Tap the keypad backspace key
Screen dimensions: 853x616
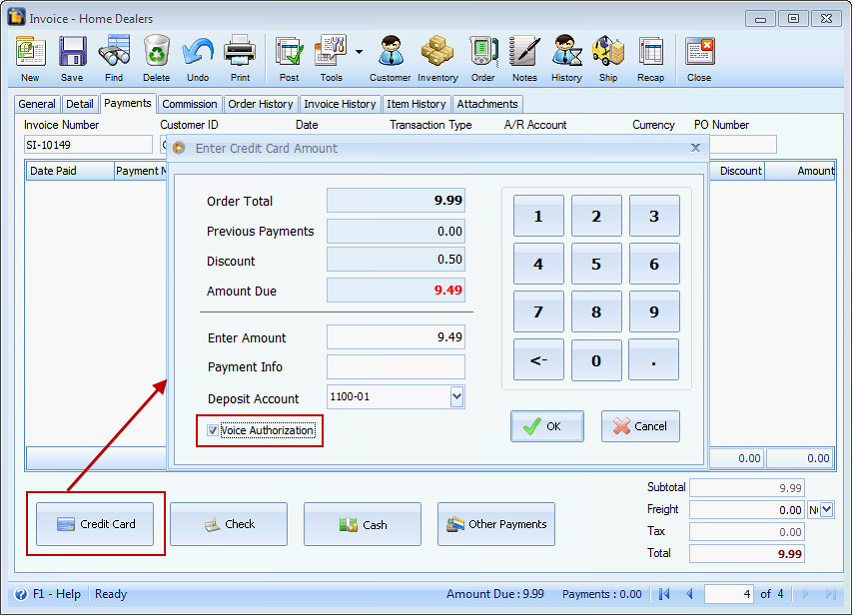(539, 360)
